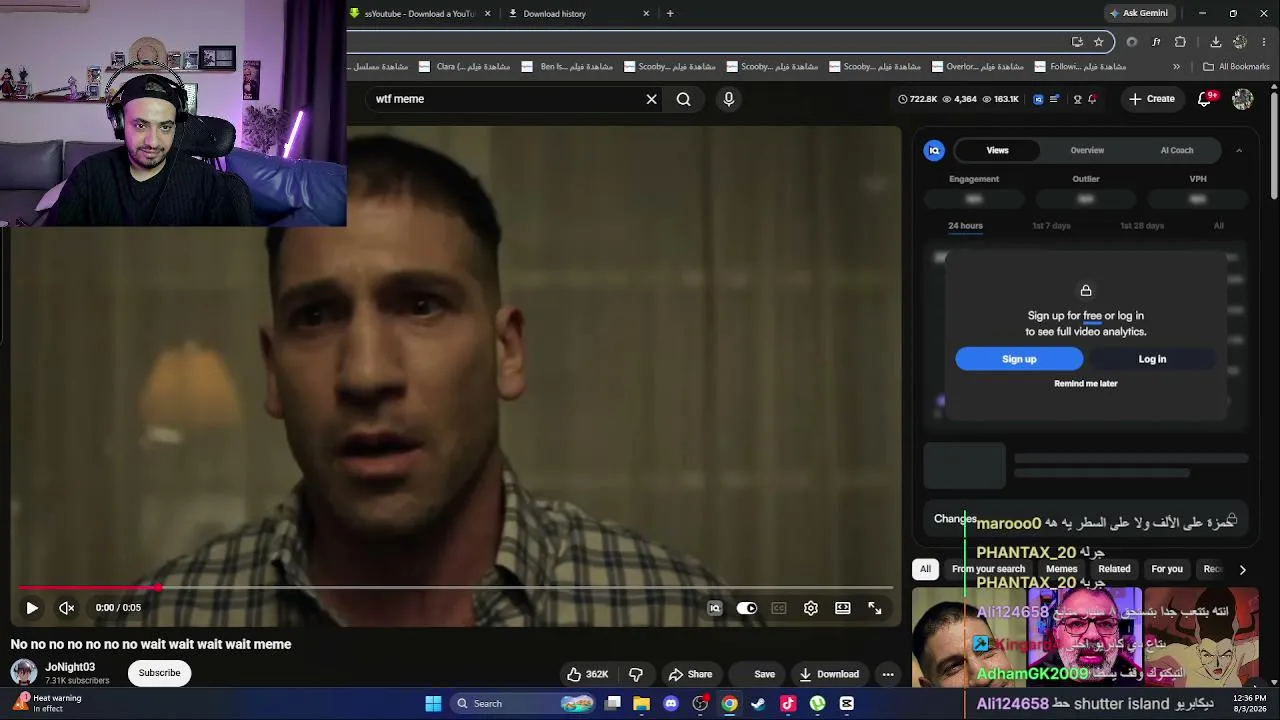Viewport: 1280px width, 720px height.
Task: Open the browser extensions puzzle icon
Action: tap(1180, 42)
